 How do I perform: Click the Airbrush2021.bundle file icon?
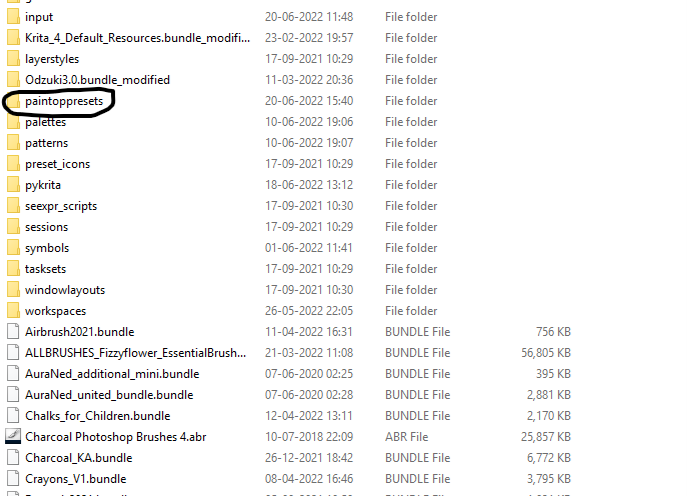(x=13, y=332)
